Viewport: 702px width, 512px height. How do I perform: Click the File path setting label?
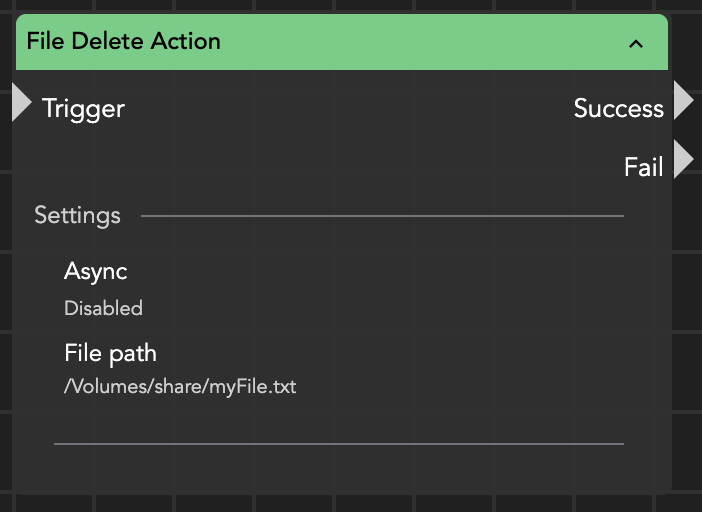point(110,353)
